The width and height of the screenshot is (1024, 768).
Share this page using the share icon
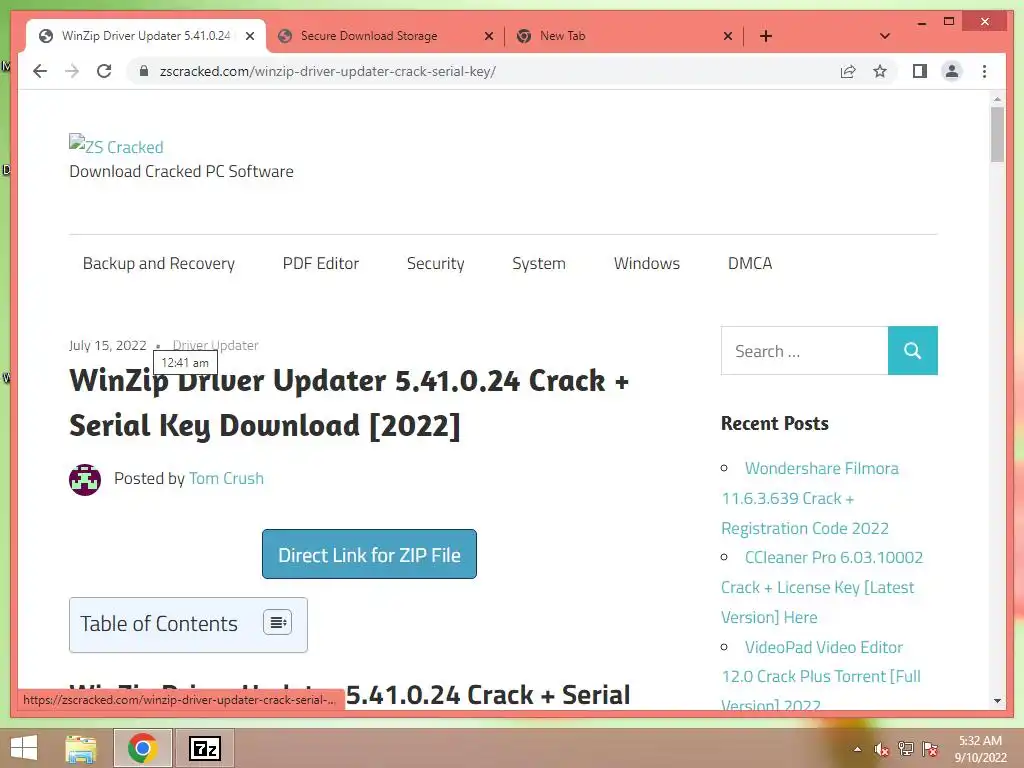click(848, 71)
